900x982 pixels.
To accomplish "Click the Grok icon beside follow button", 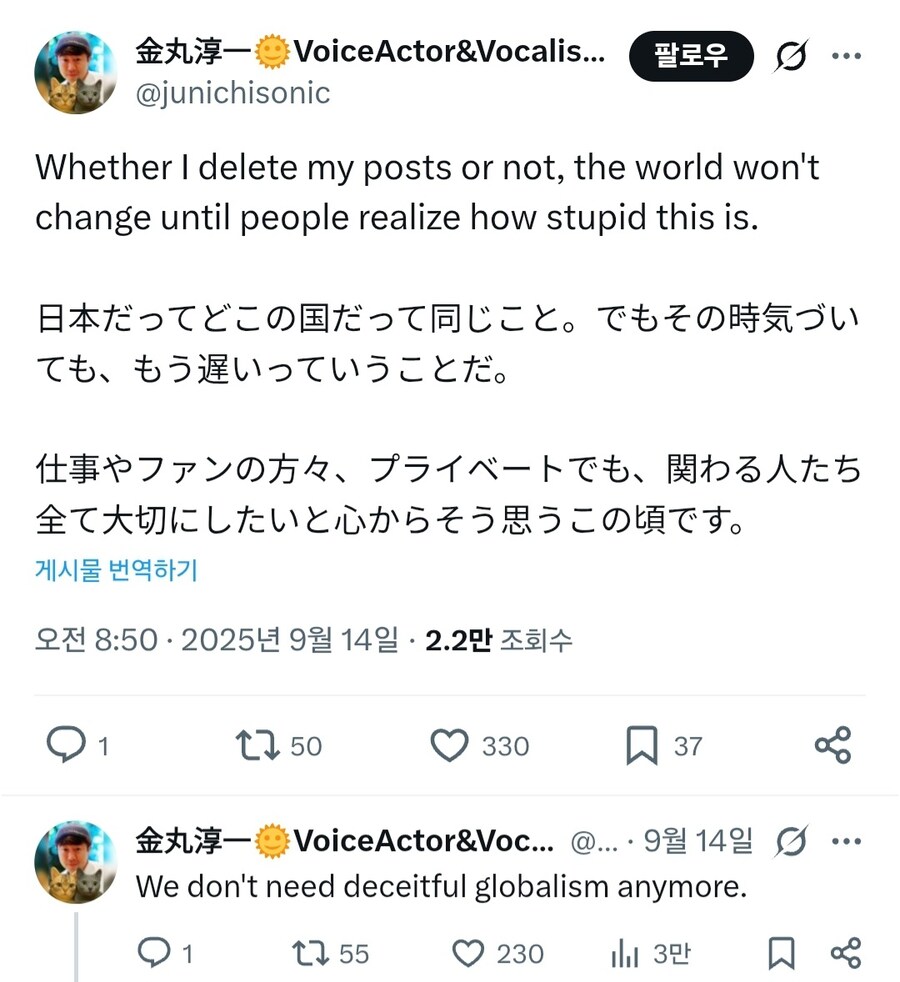I will (x=791, y=59).
